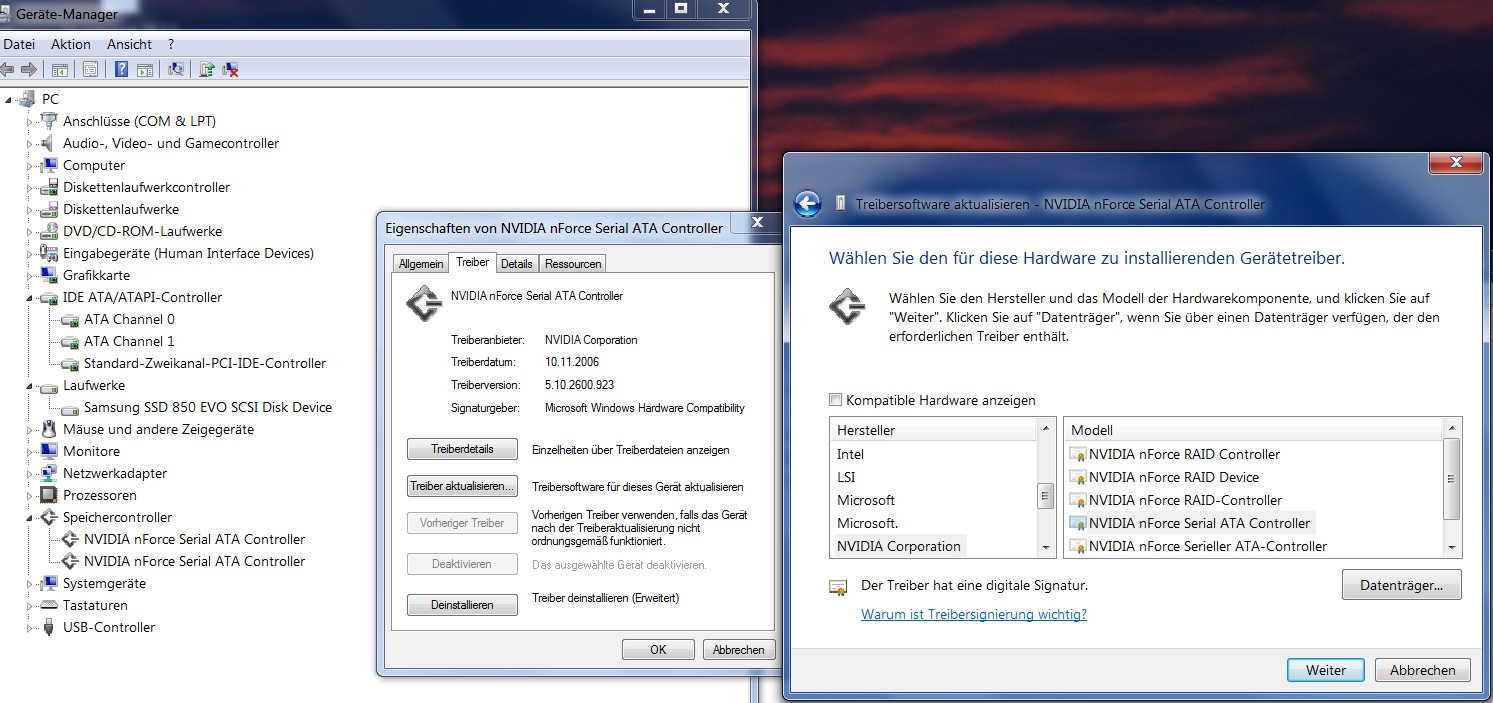Enable Kompatible Hardware anzeigen checkbox
The width and height of the screenshot is (1493, 703).
836,400
